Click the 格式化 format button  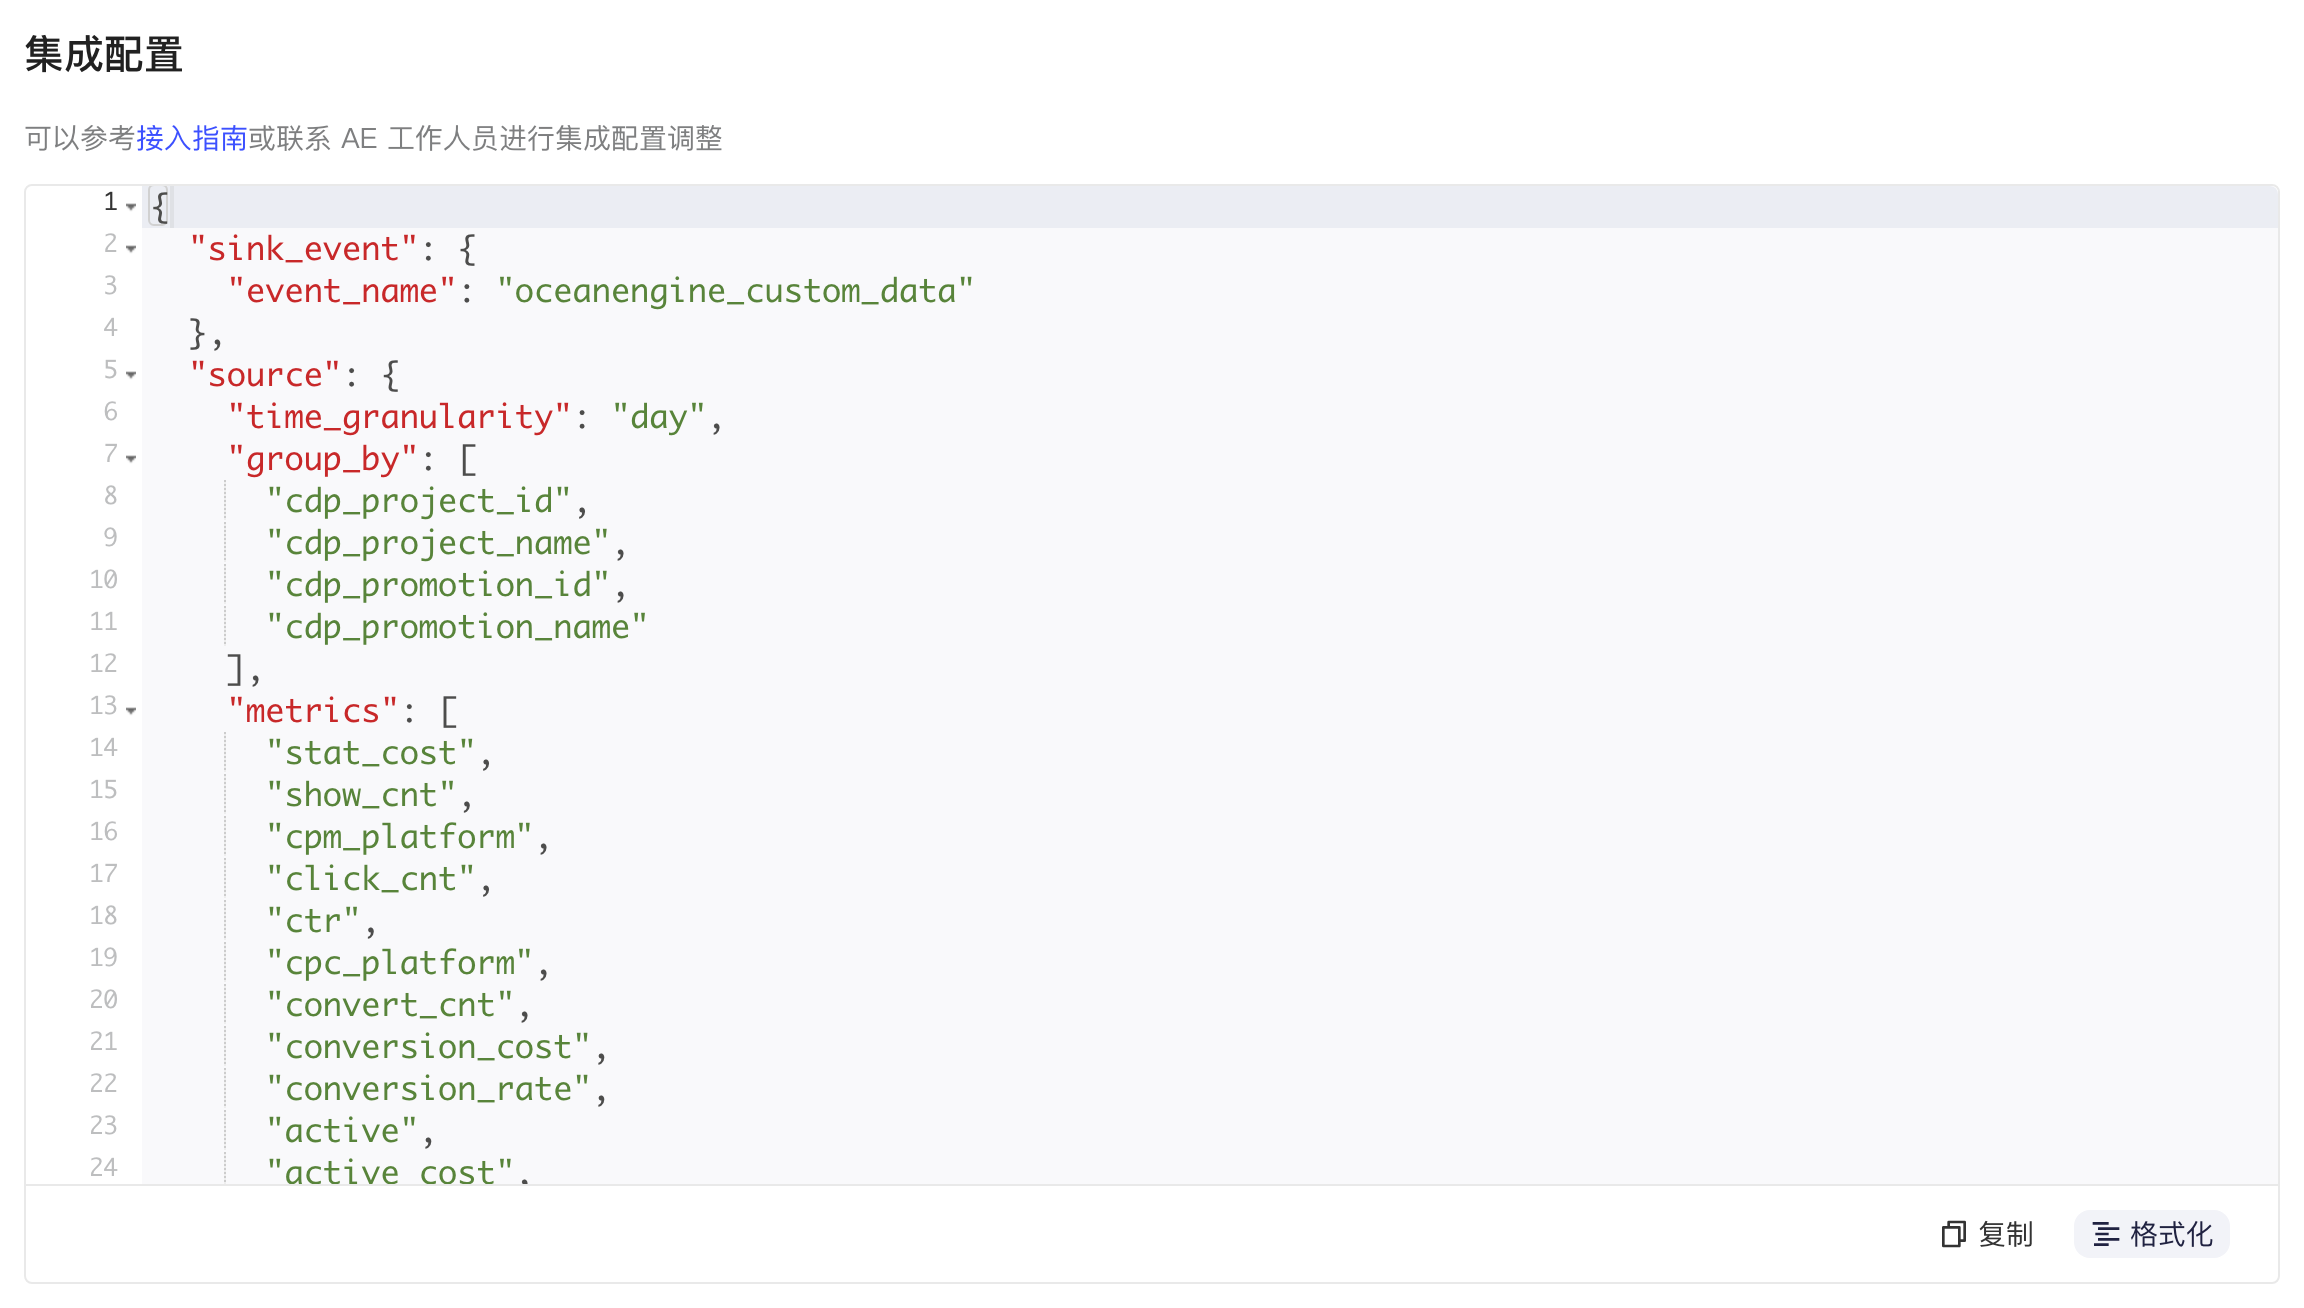click(2151, 1234)
